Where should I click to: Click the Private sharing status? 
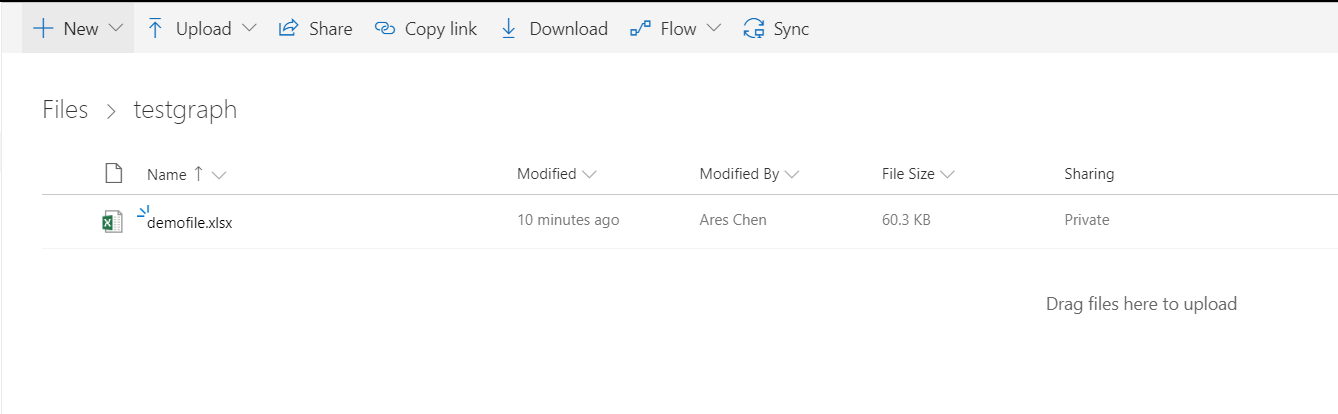[x=1086, y=220]
